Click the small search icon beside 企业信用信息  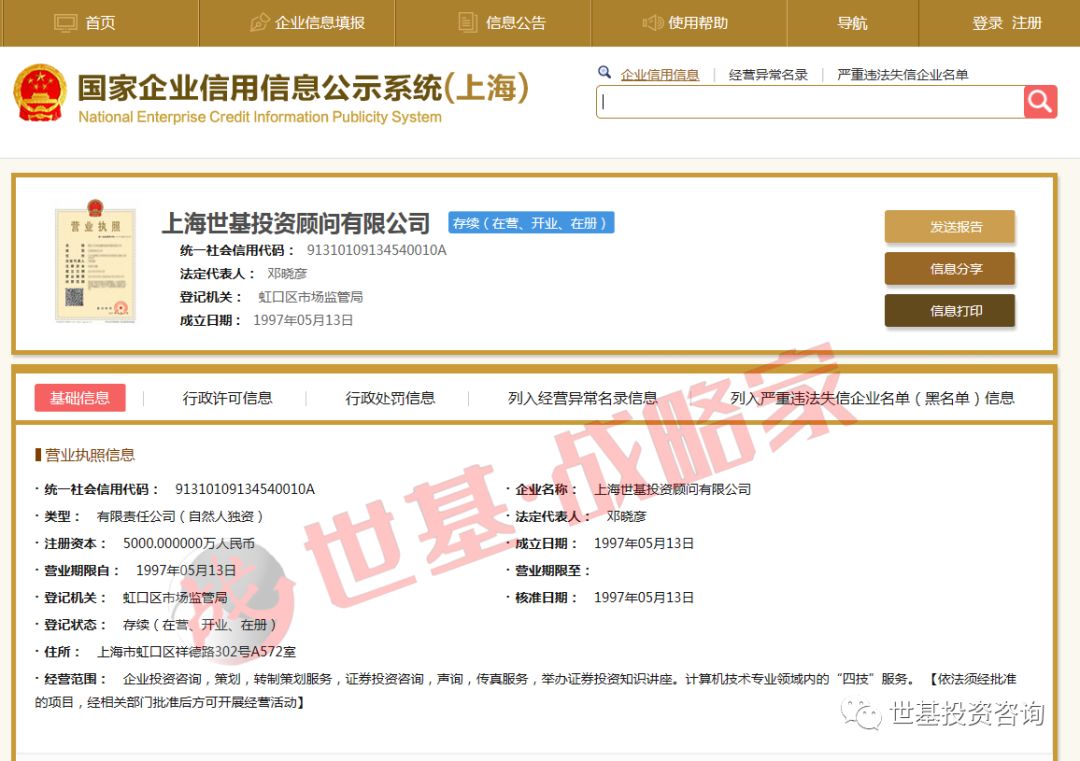[x=605, y=72]
